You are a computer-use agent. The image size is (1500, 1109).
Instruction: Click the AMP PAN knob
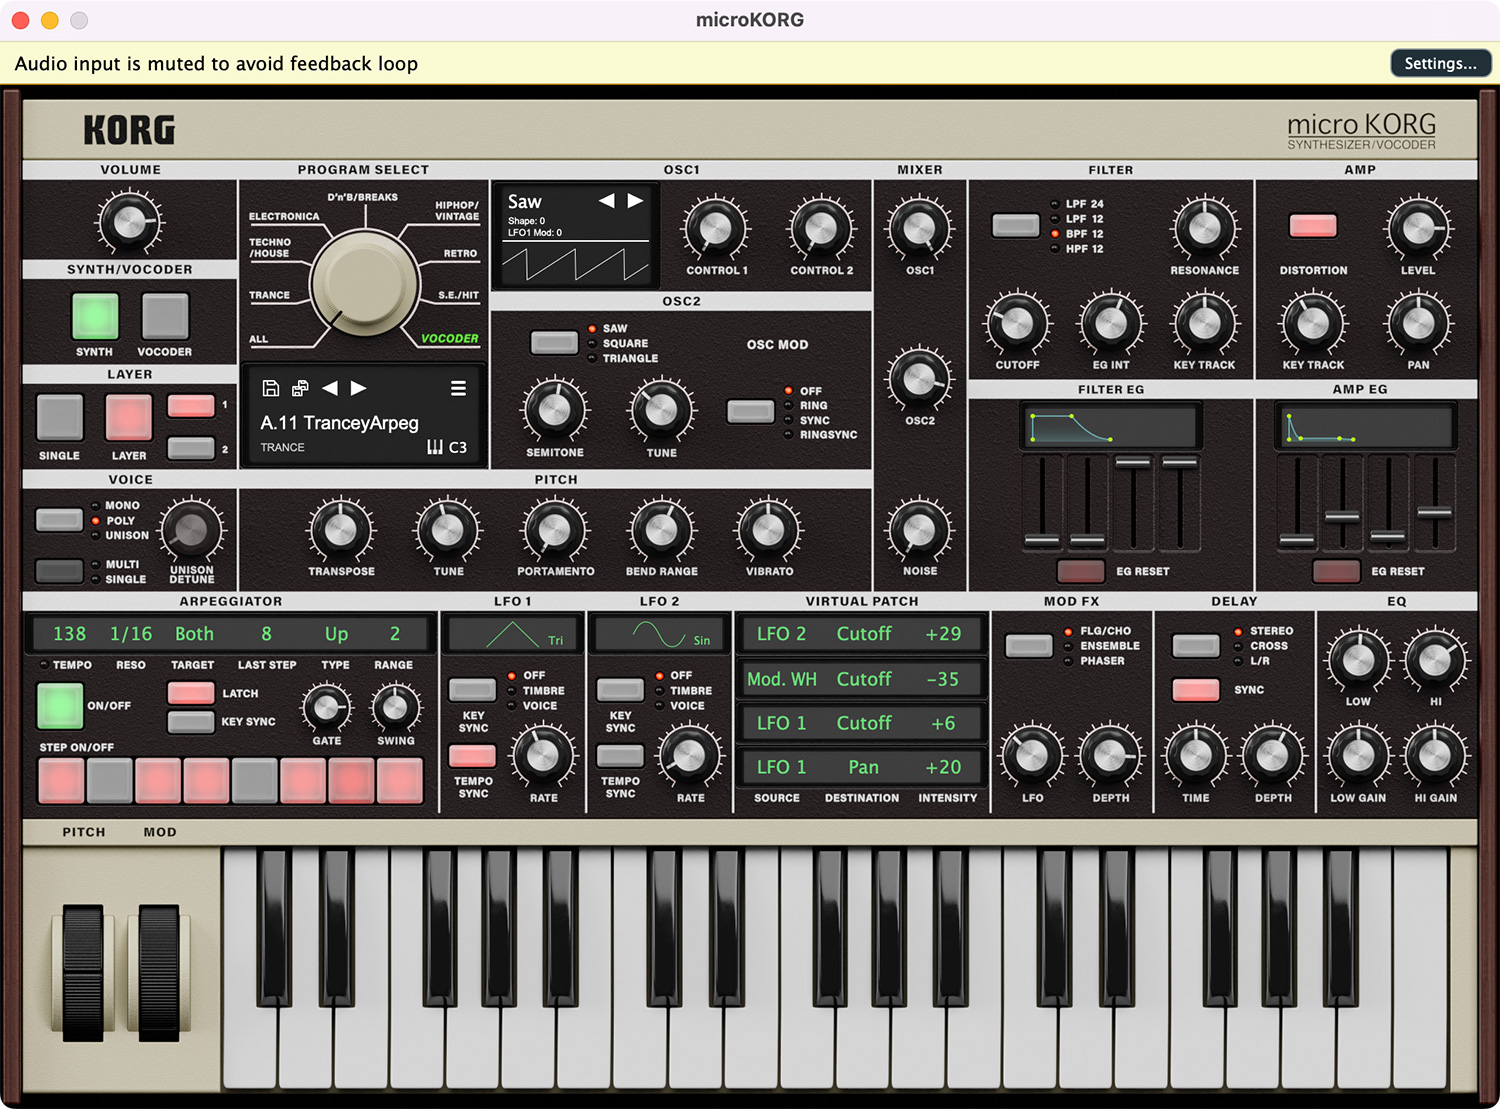point(1418,323)
